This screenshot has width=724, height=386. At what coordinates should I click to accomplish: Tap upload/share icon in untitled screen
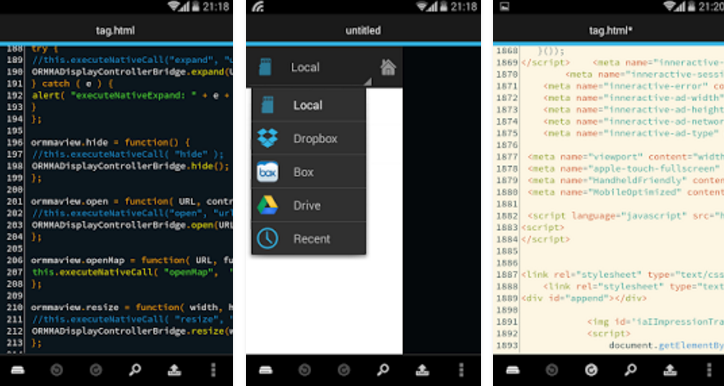(x=422, y=370)
